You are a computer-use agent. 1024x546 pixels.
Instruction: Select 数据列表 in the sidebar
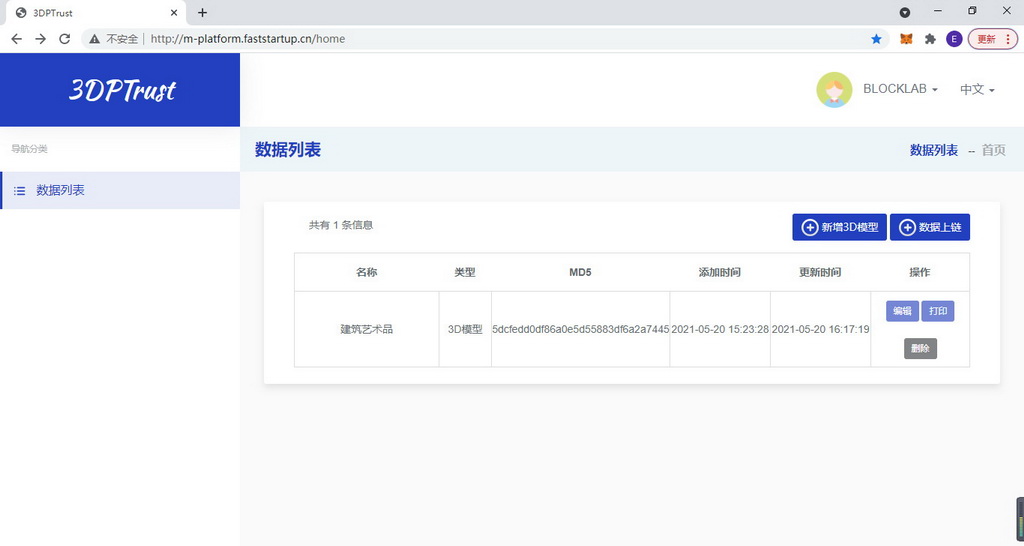coord(60,190)
